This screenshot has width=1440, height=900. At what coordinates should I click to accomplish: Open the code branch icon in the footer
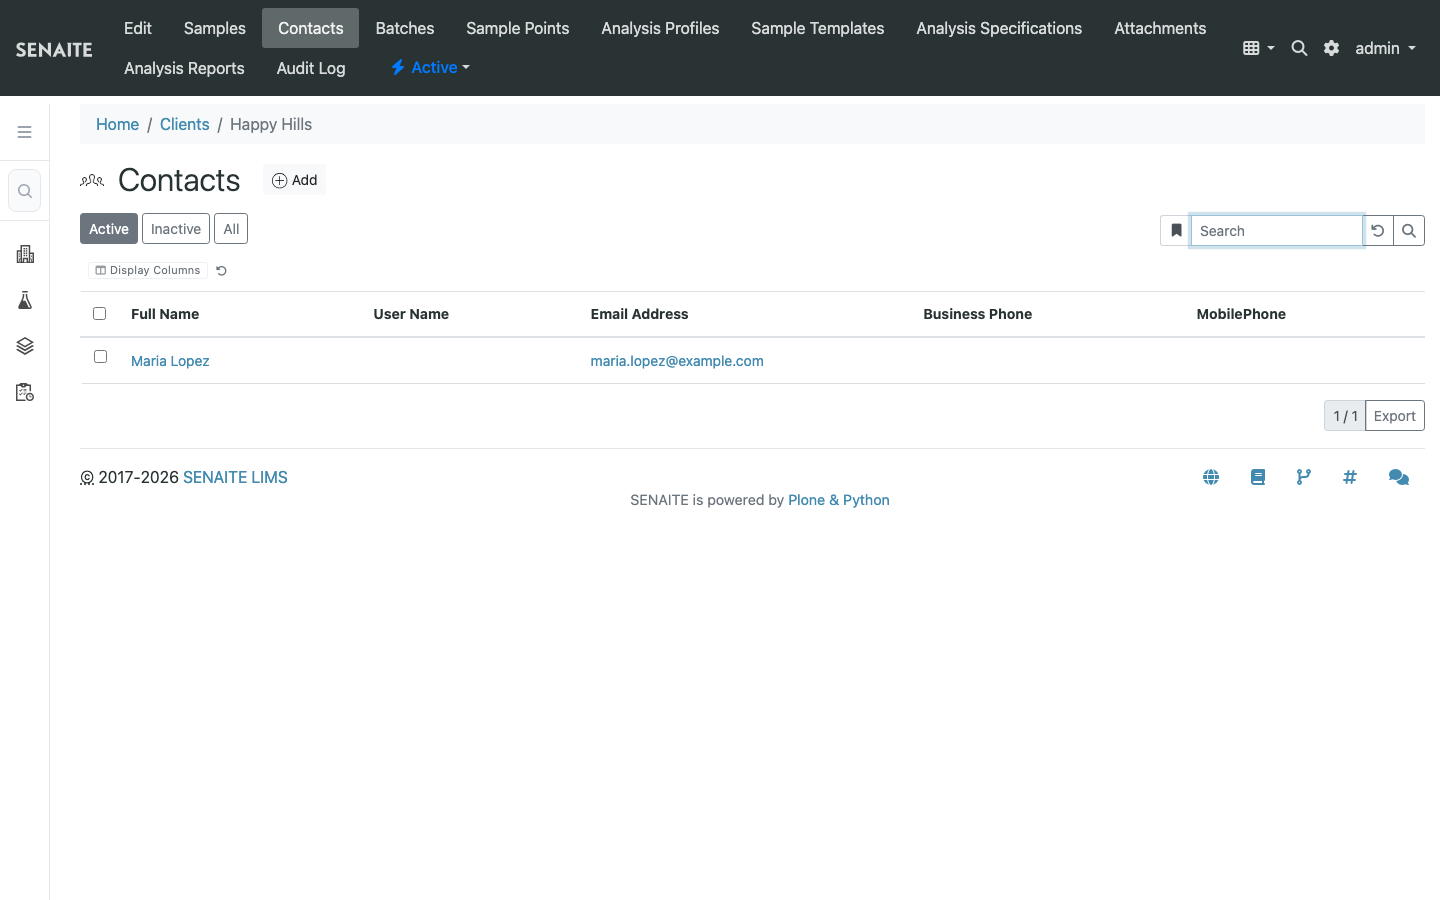tap(1303, 477)
